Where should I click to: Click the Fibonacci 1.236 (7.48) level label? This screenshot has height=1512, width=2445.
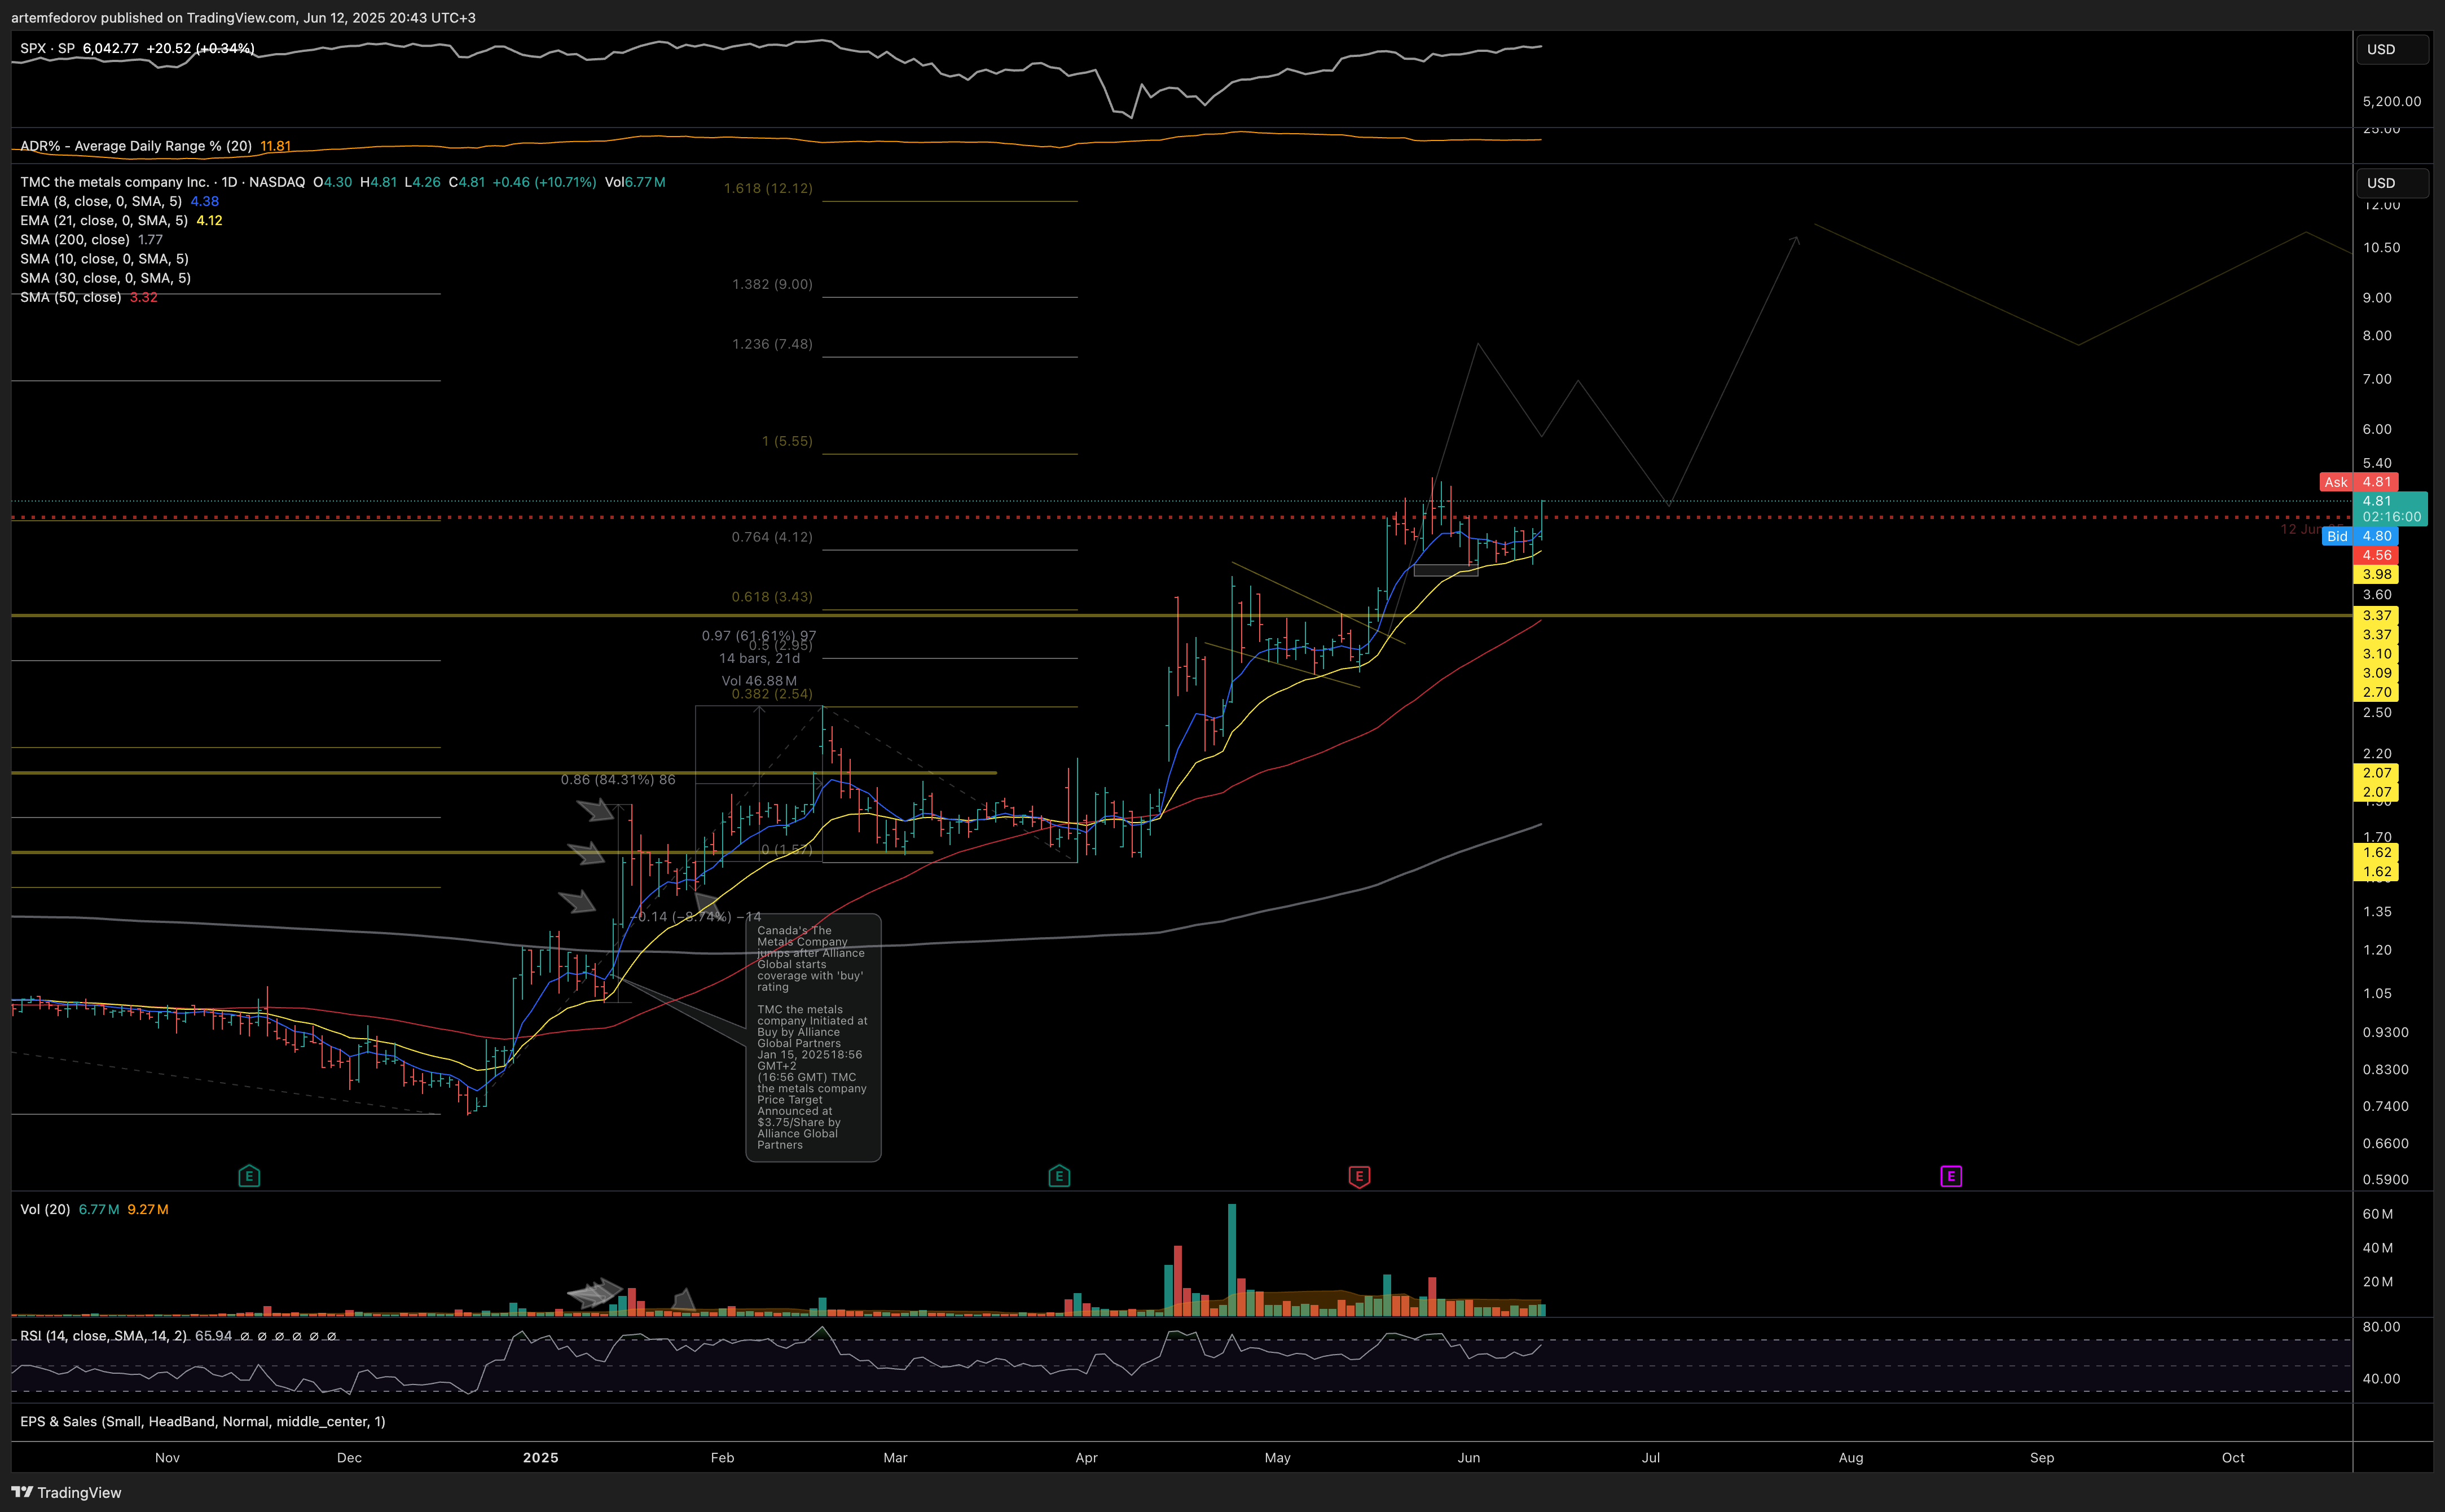[772, 344]
